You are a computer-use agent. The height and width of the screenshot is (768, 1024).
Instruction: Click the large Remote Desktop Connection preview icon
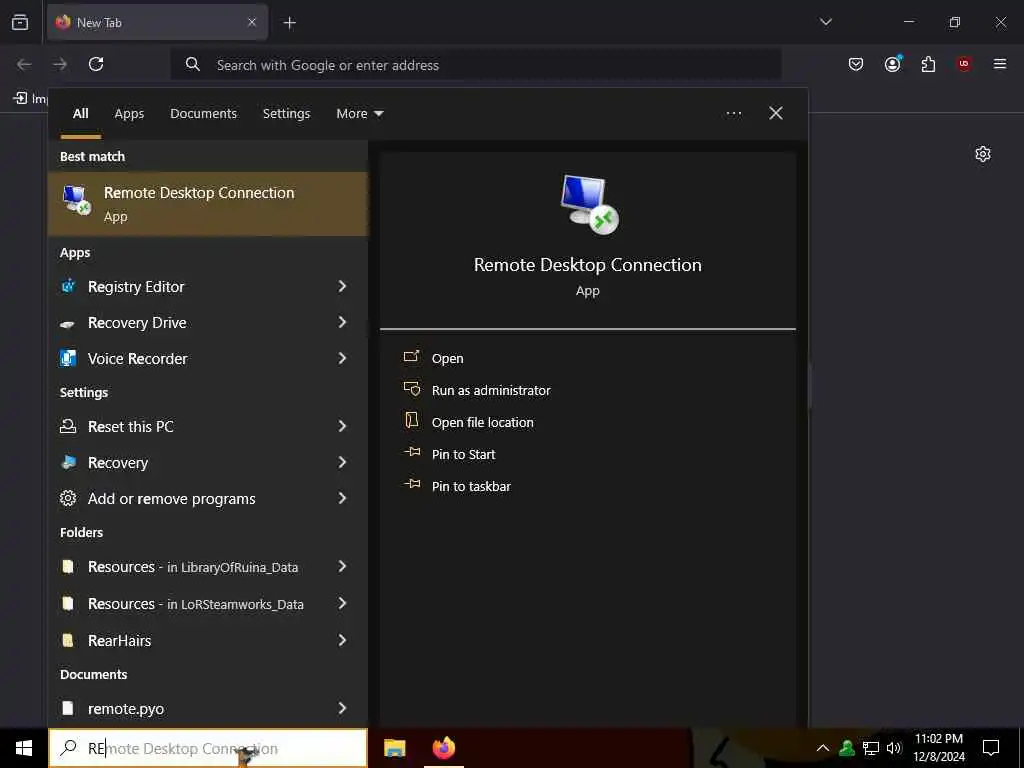coord(590,204)
